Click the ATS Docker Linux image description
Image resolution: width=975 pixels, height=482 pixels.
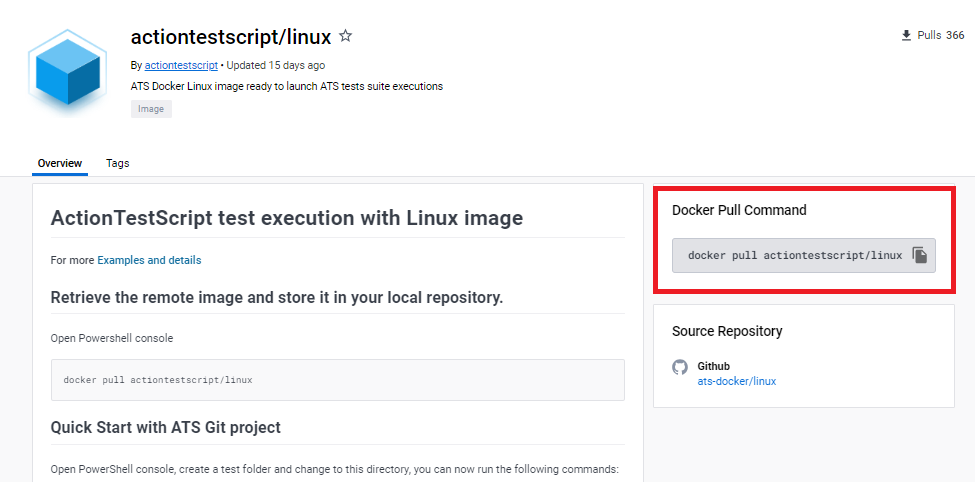(x=287, y=86)
